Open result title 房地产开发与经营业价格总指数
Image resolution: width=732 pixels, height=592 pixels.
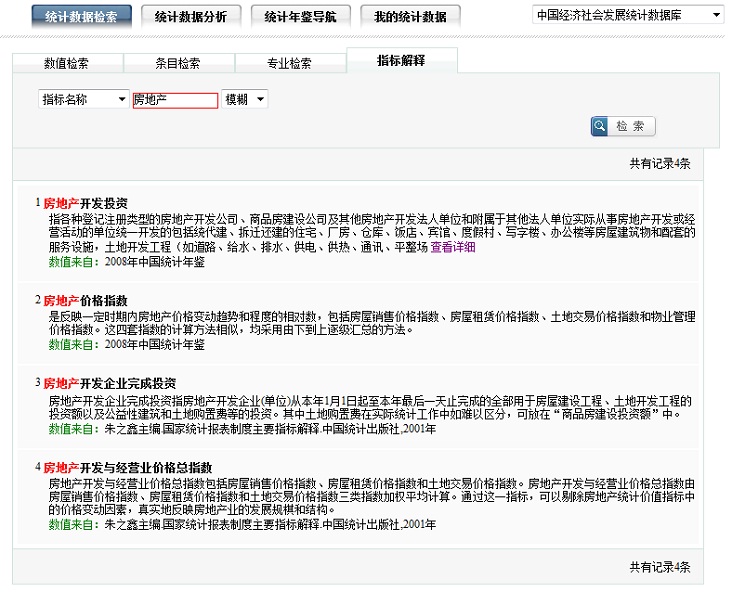coord(127,467)
